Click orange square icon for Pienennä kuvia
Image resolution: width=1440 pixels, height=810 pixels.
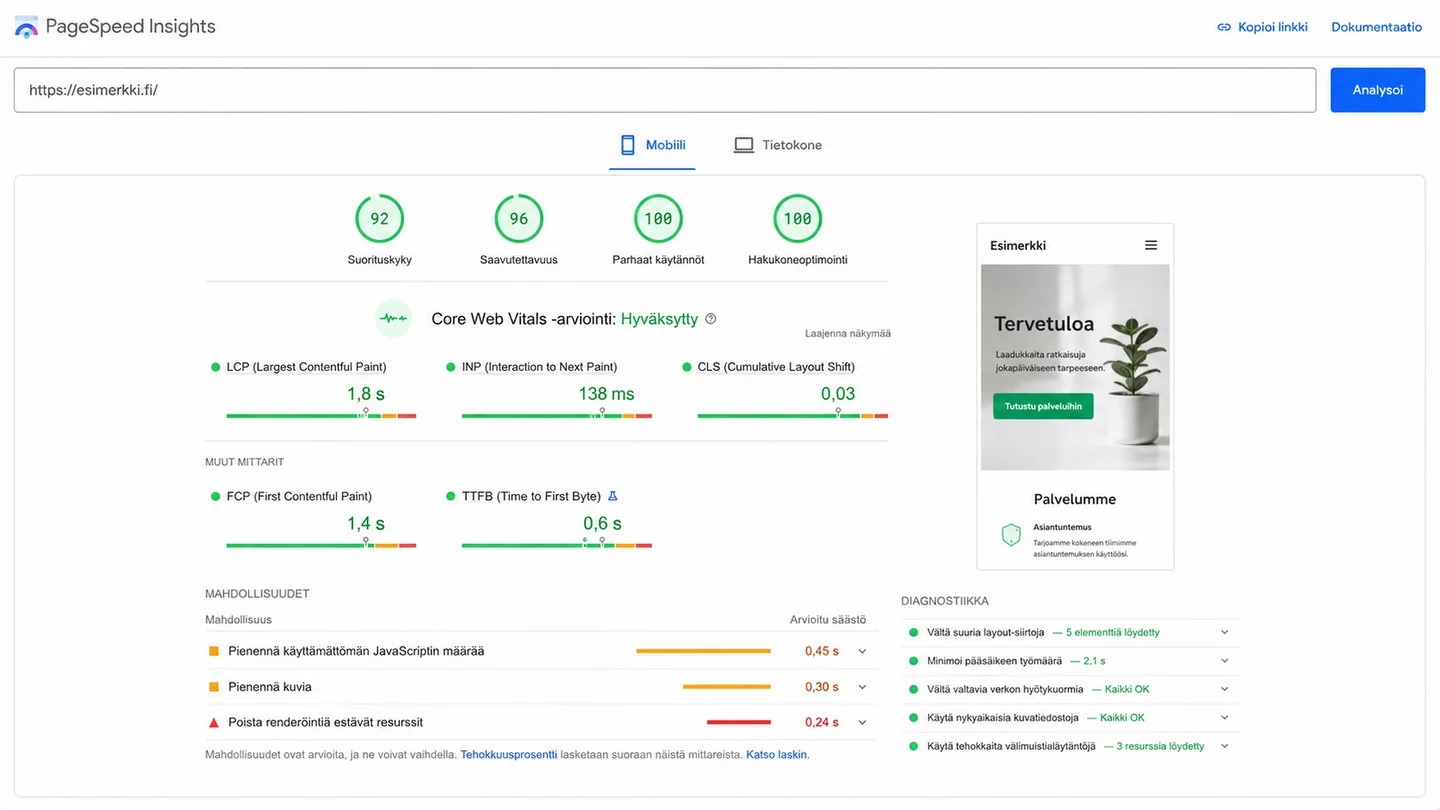[x=213, y=687]
